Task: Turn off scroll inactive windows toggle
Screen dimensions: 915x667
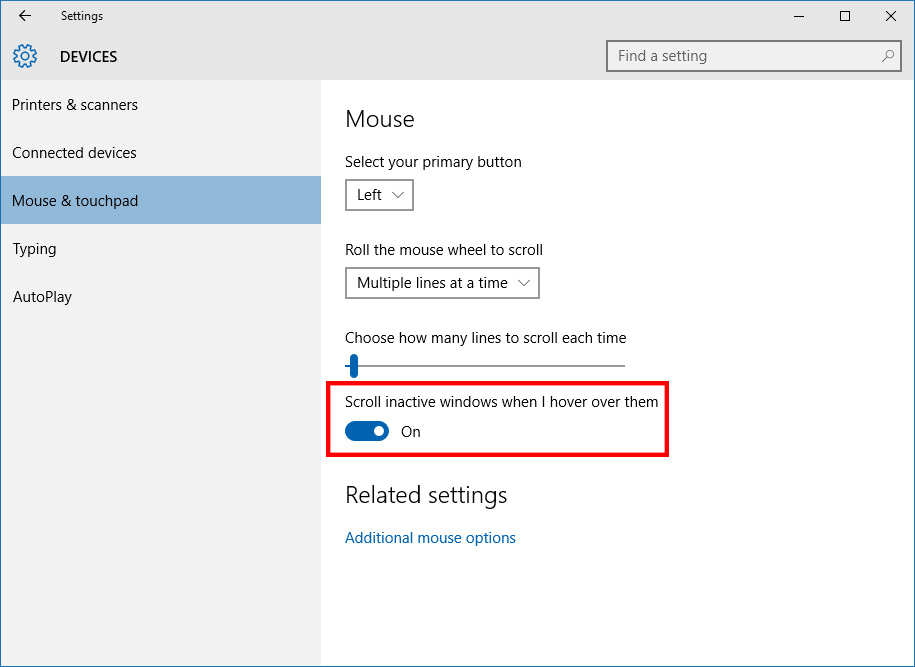Action: click(366, 431)
